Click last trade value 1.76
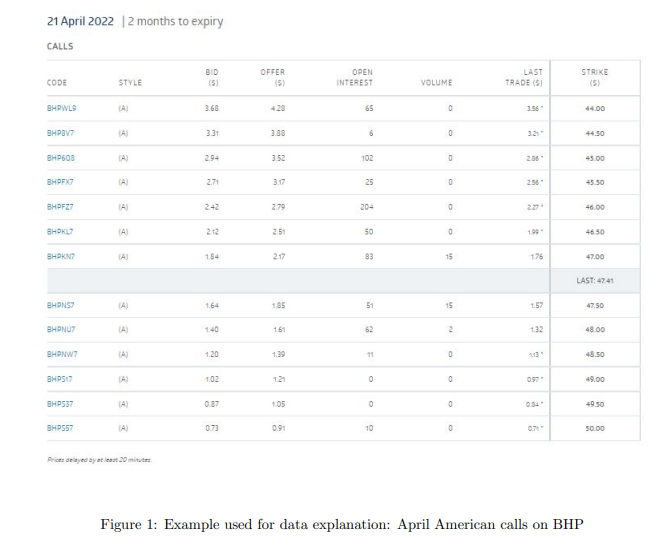662x548 pixels. [x=537, y=257]
